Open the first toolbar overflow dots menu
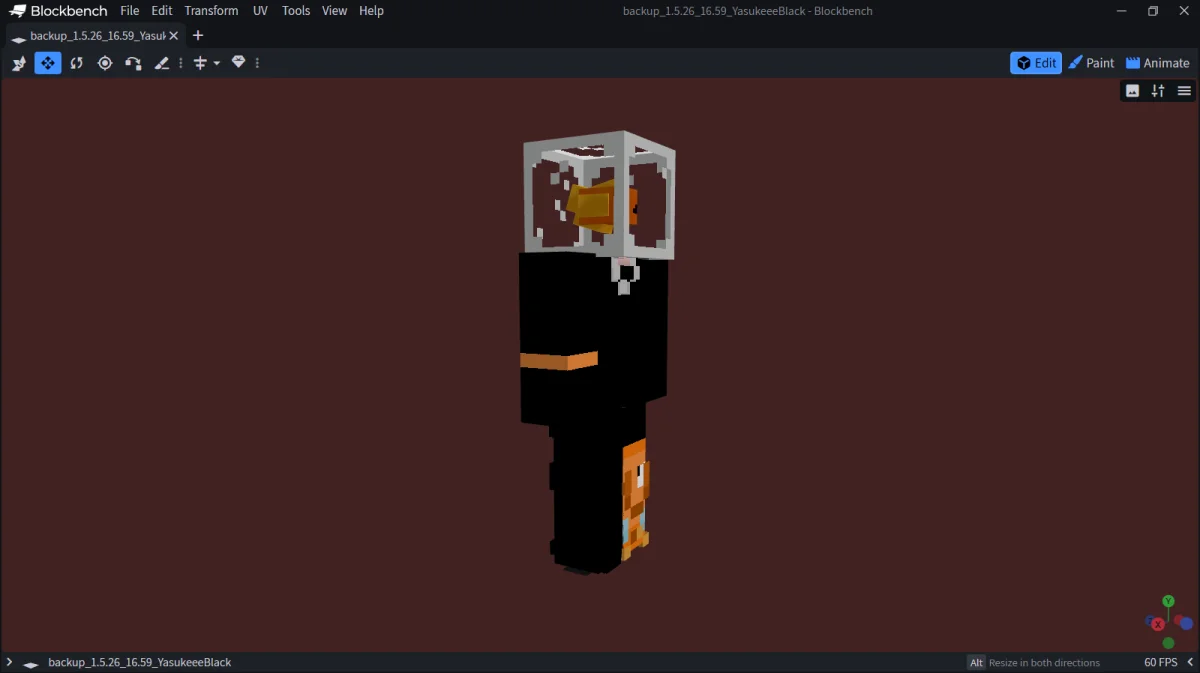The height and width of the screenshot is (673, 1200). pyautogui.click(x=181, y=63)
